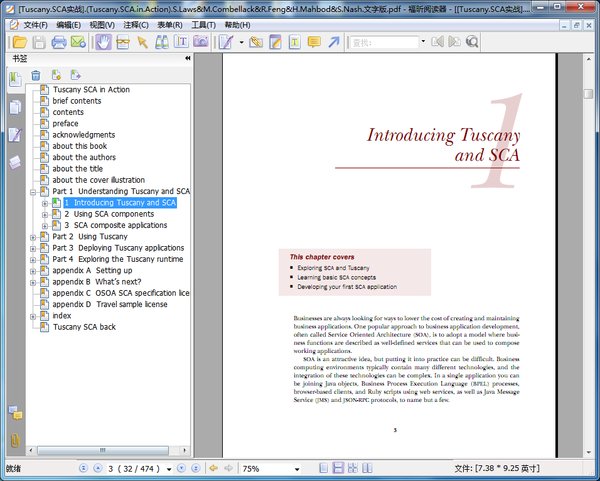The image size is (600, 481).
Task: Click the find previous icon
Action: [x=438, y=41]
